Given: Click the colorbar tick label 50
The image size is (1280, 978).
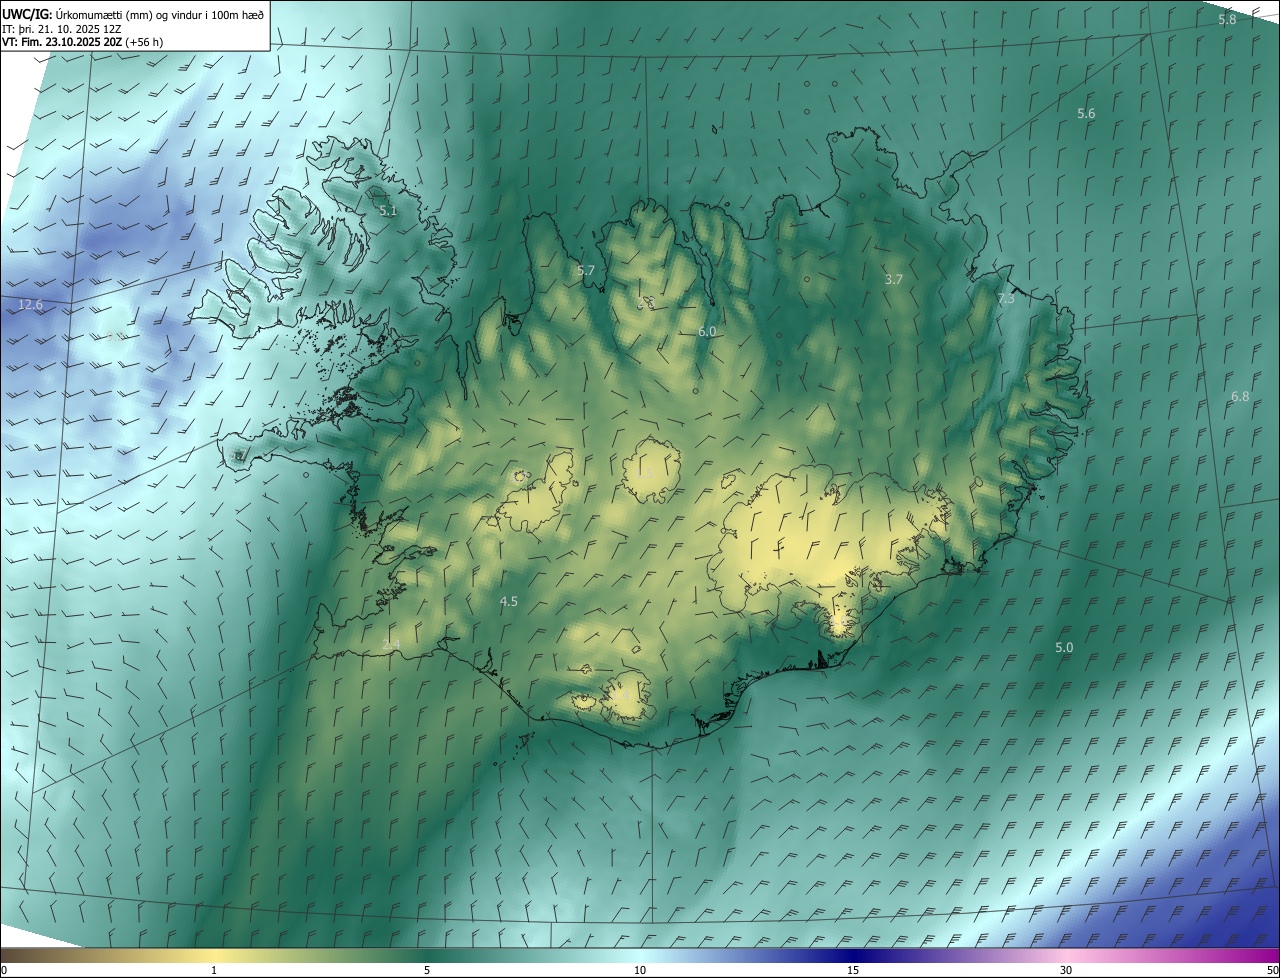Looking at the screenshot, I should tap(1272, 971).
